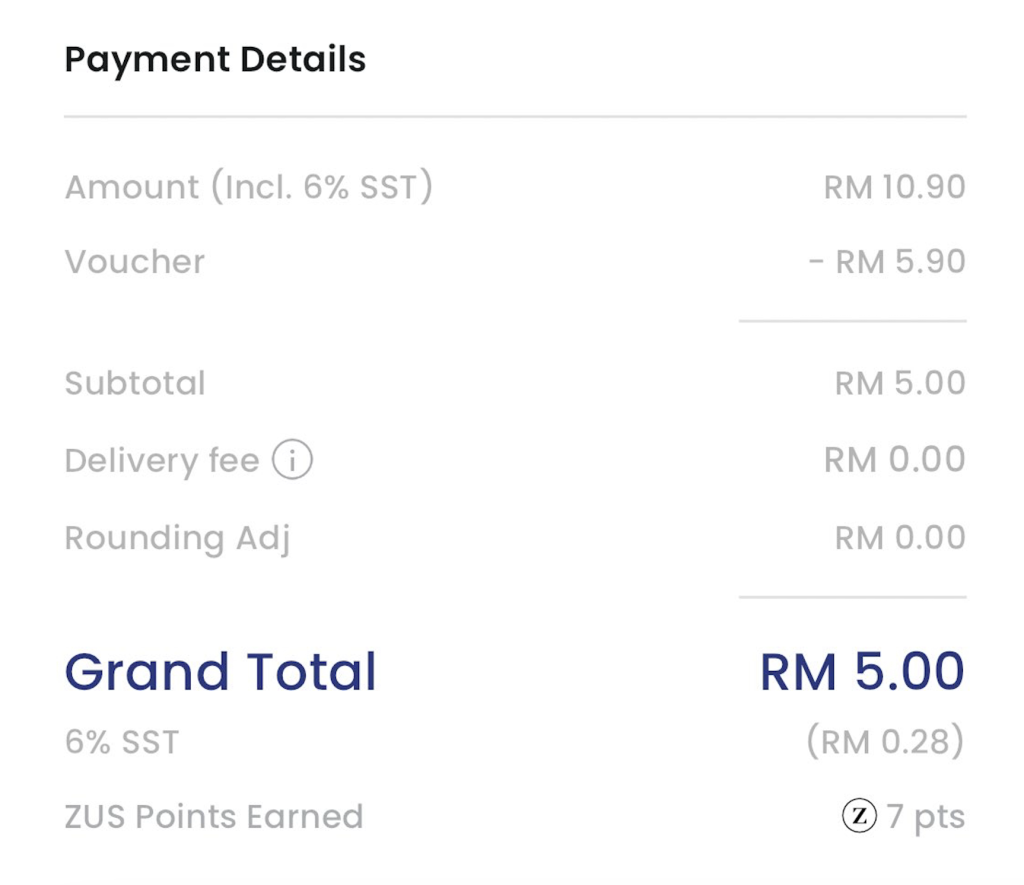Select the Payment Details heading
Viewport: 1024px width, 885px height.
coord(215,60)
